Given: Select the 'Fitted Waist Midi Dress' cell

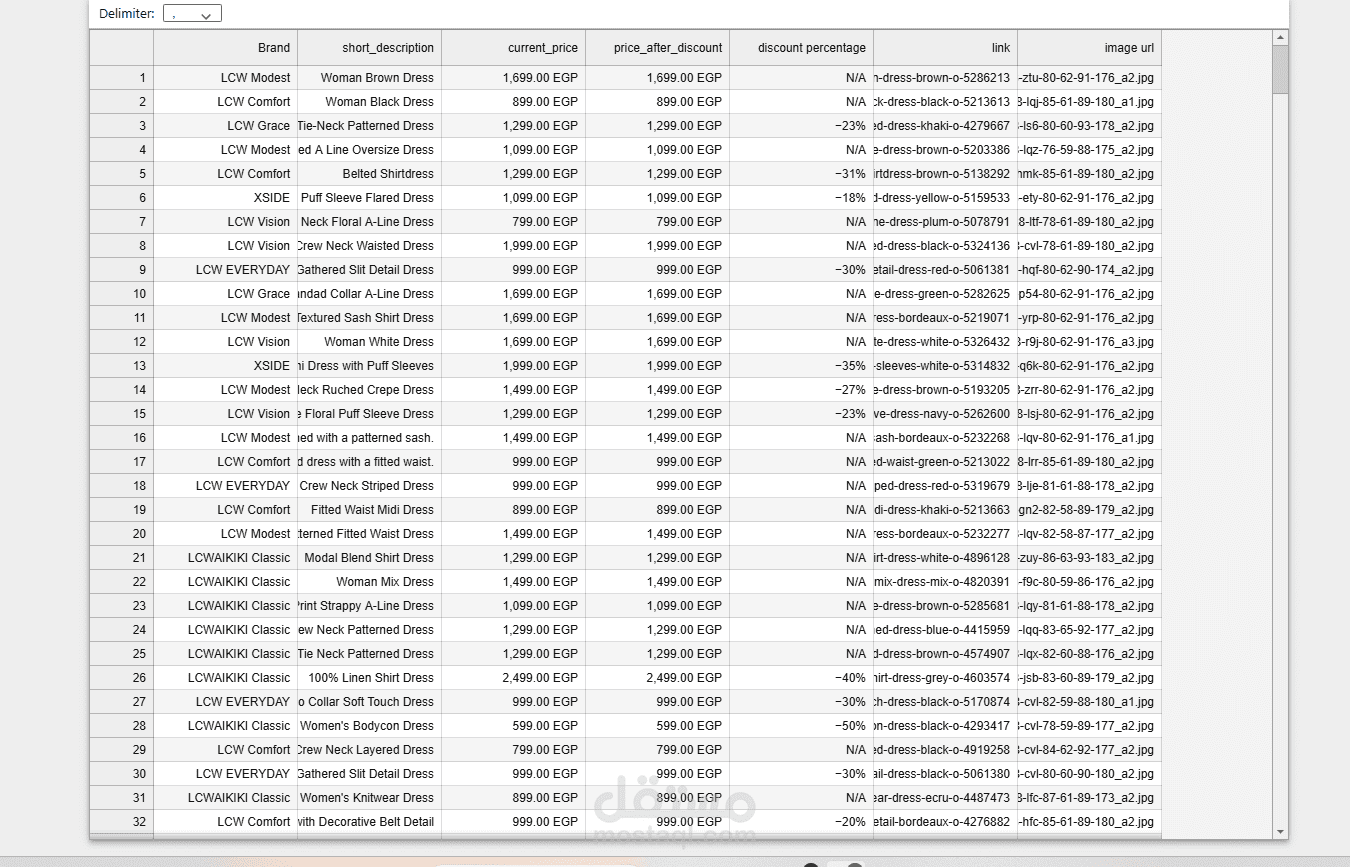Looking at the screenshot, I should pyautogui.click(x=369, y=510).
